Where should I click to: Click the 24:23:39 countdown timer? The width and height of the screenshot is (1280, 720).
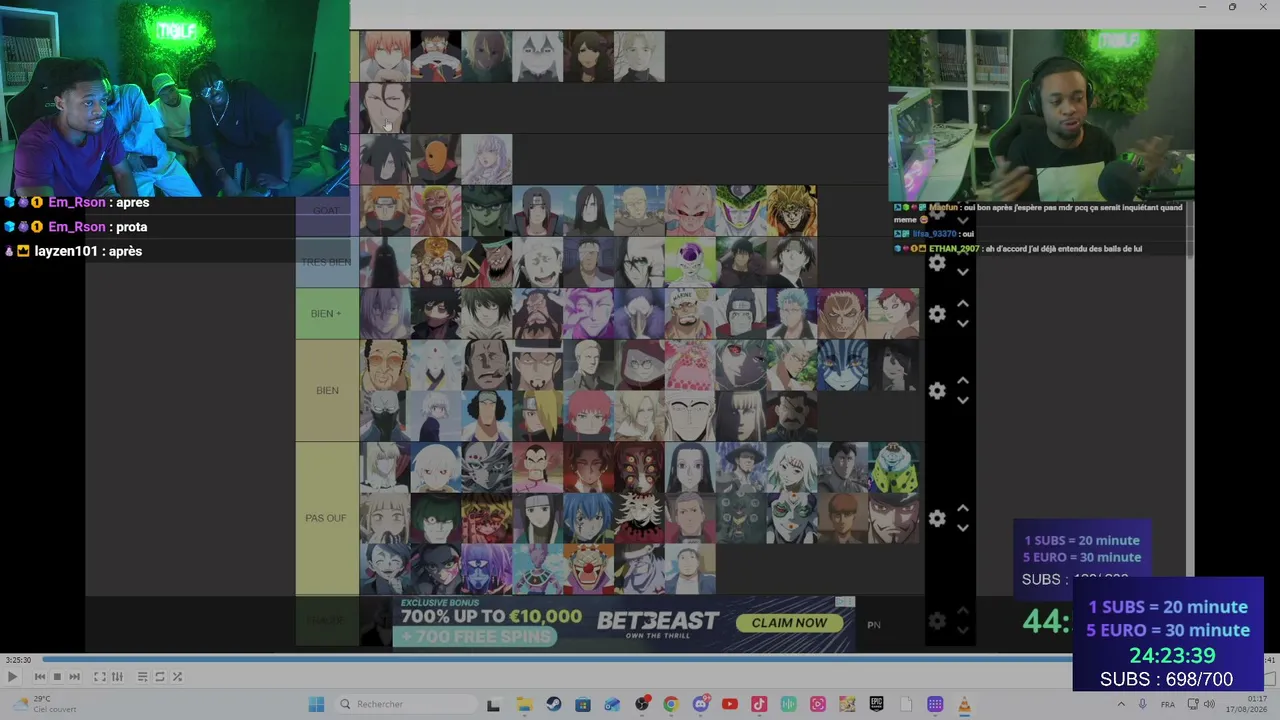(x=1172, y=656)
